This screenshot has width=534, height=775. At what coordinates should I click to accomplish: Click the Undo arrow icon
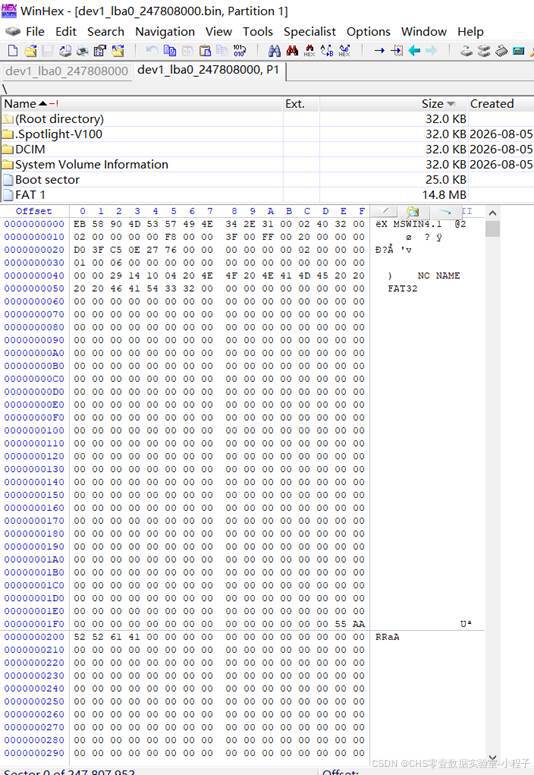tap(152, 50)
